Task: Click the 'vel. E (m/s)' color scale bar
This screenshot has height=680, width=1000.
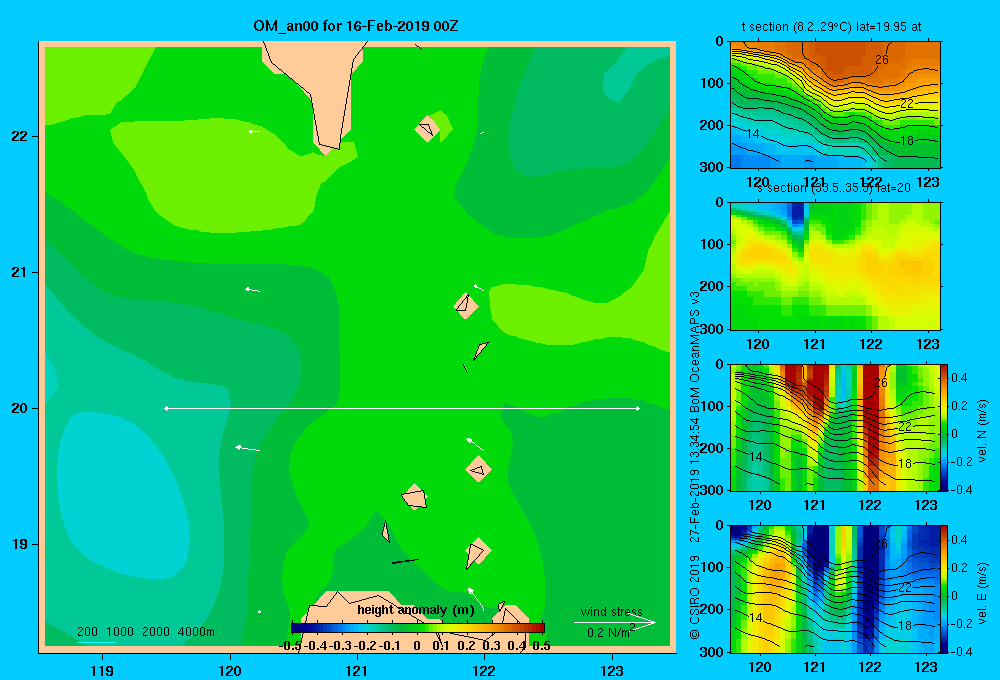Action: [x=944, y=589]
